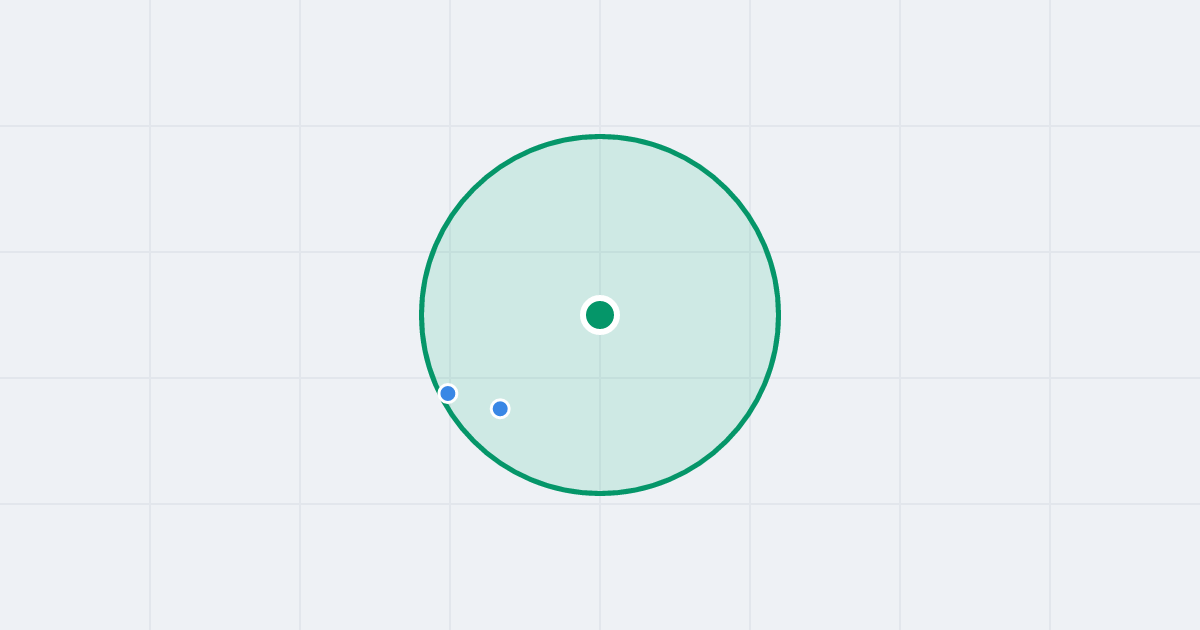Click the white ring around the center marker
The image size is (1200, 630).
[x=600, y=298]
